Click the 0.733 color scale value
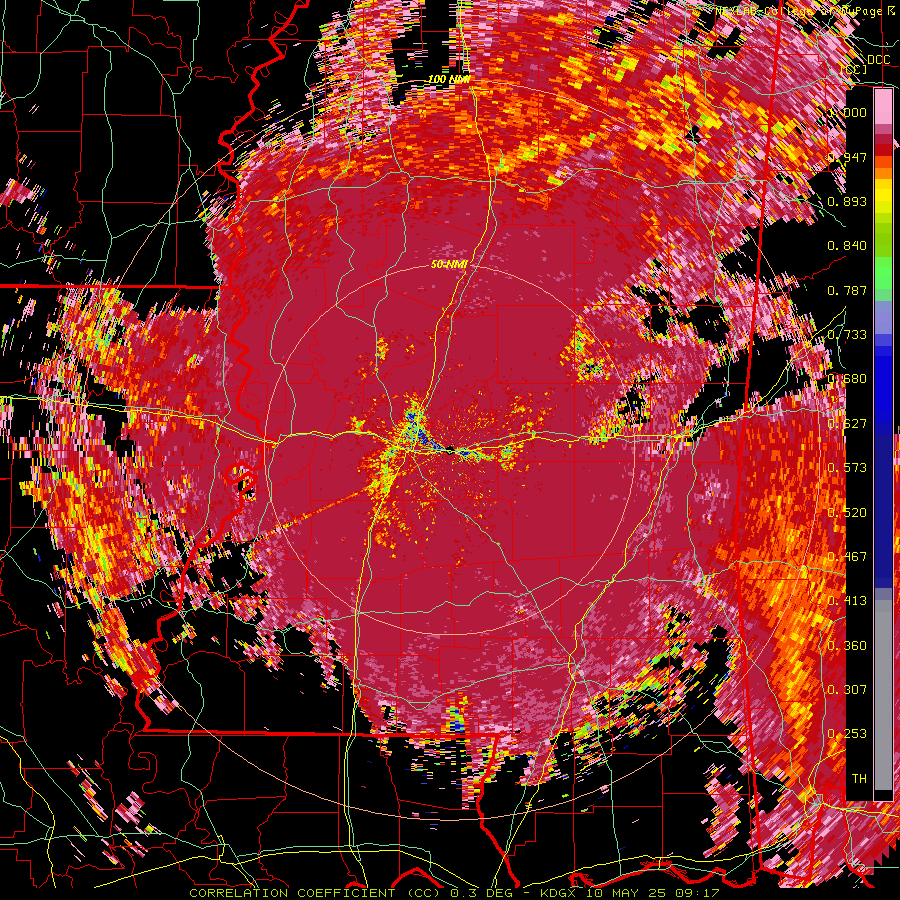This screenshot has height=900, width=900. tap(847, 335)
